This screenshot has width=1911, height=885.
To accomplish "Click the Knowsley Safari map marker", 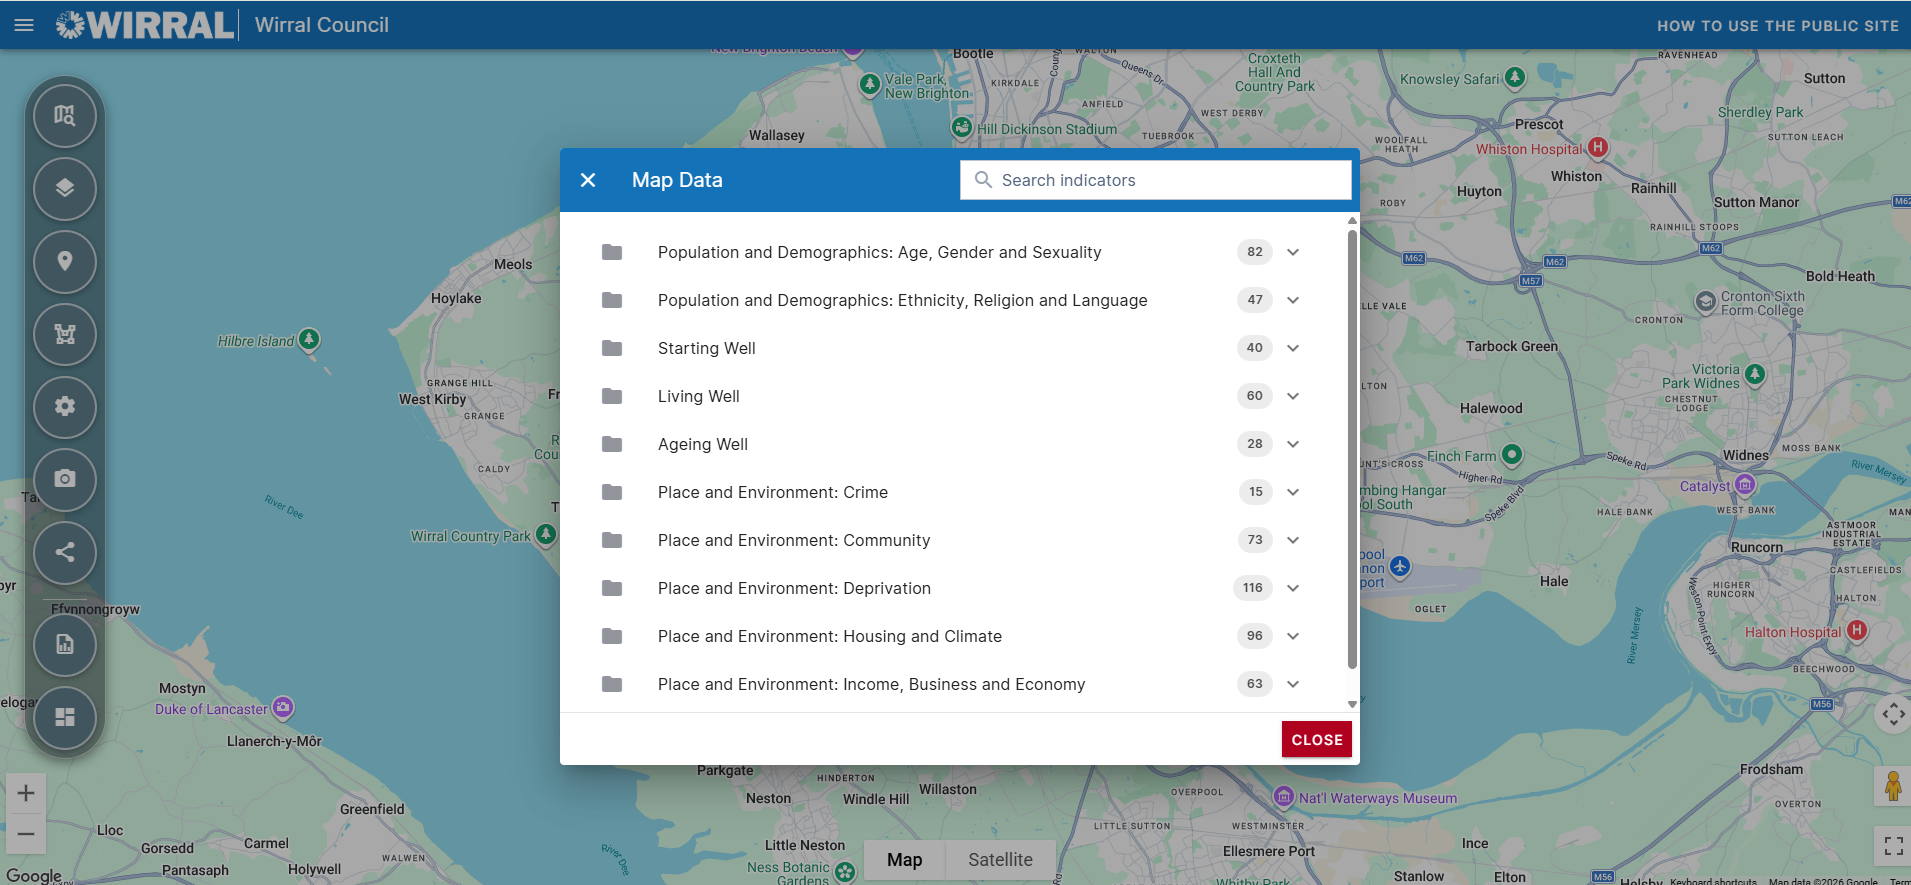I will pos(1515,77).
